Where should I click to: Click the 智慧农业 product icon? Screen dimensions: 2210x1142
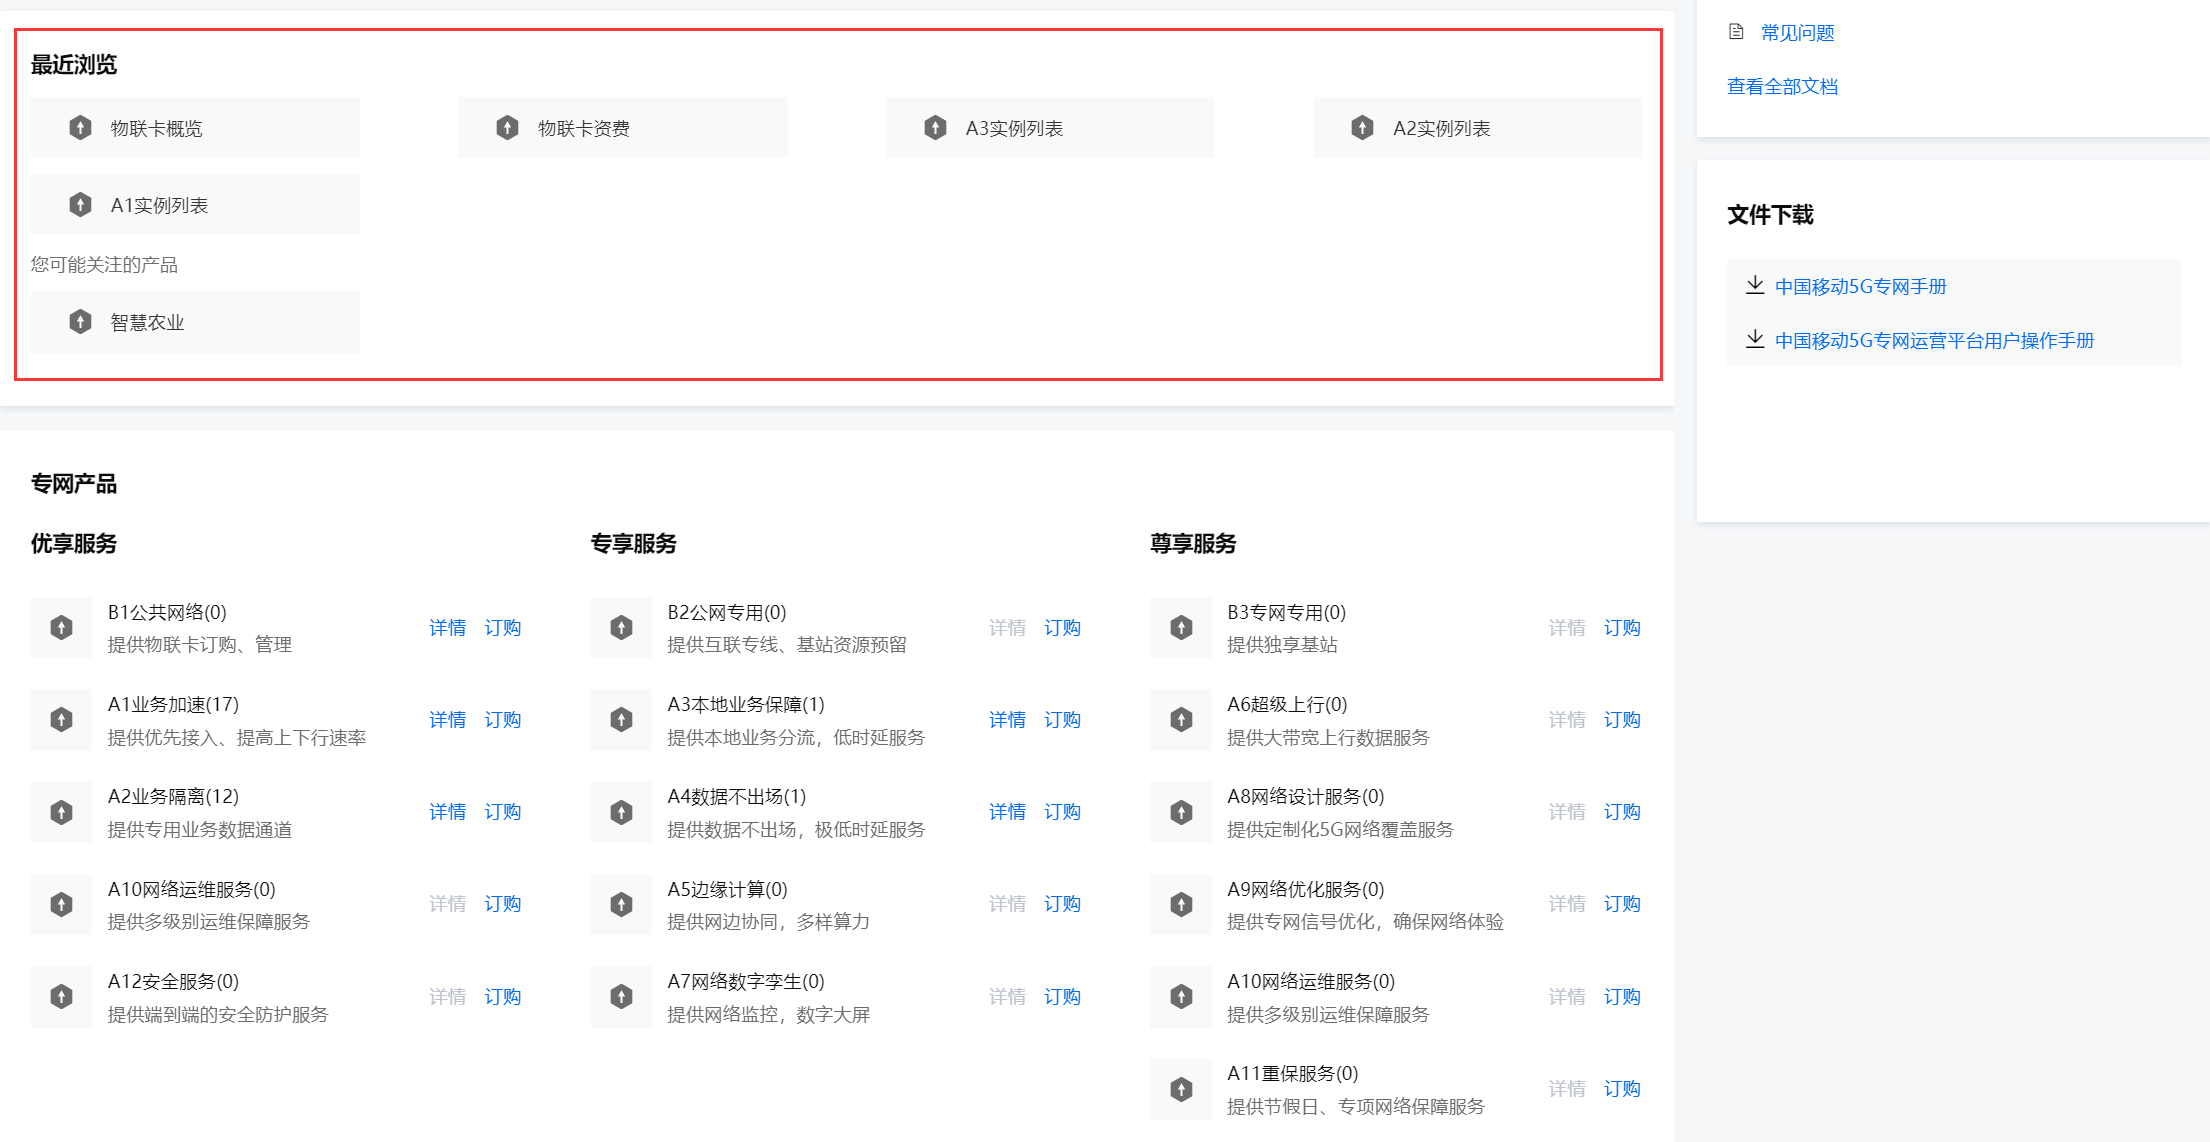pos(80,322)
